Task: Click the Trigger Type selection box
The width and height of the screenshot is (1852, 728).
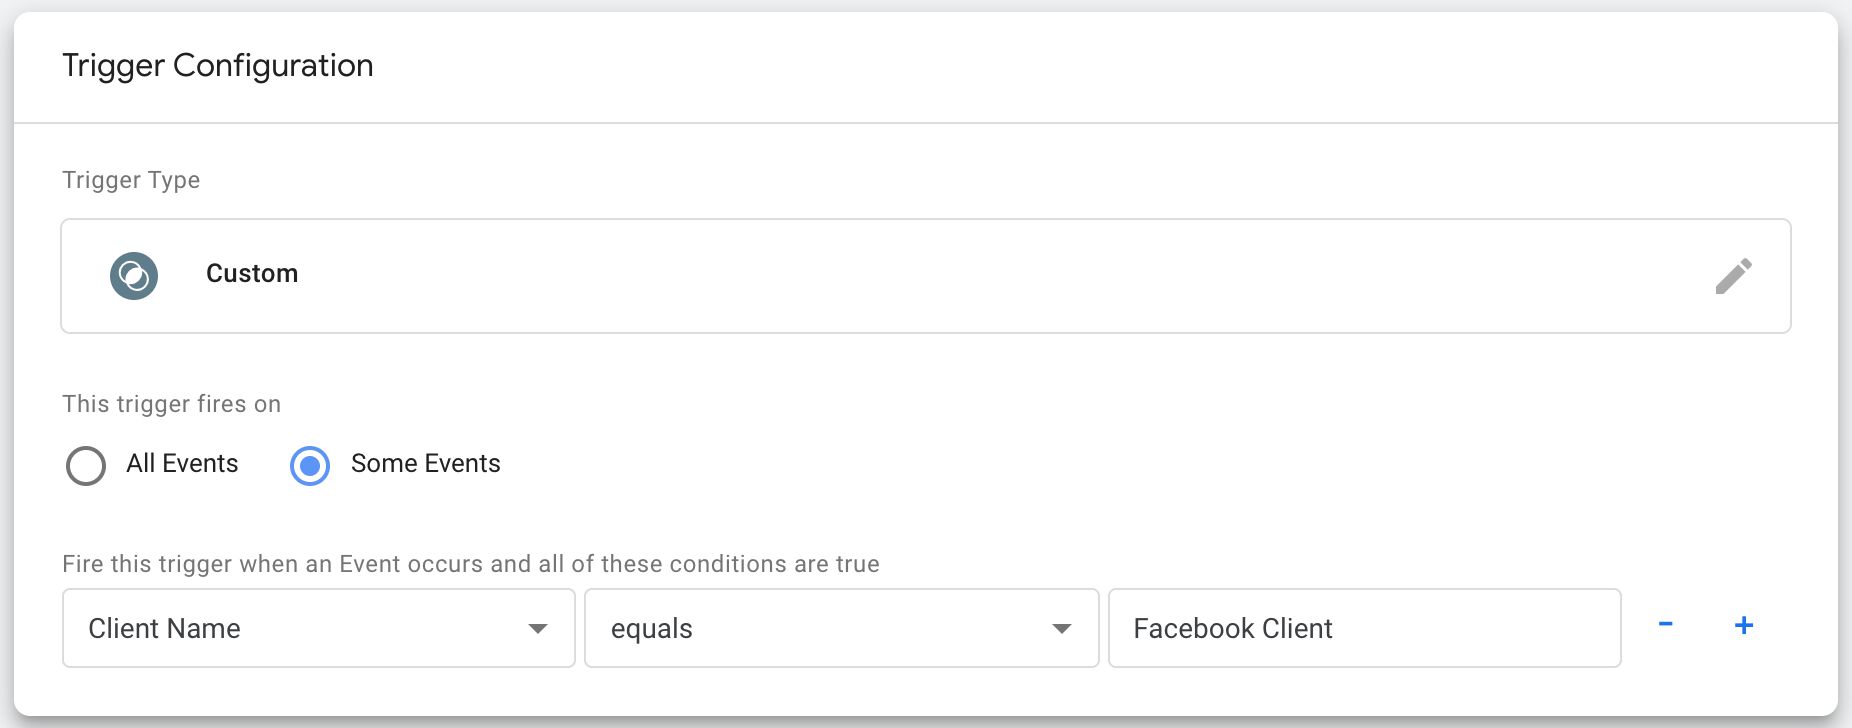Action: 925,276
